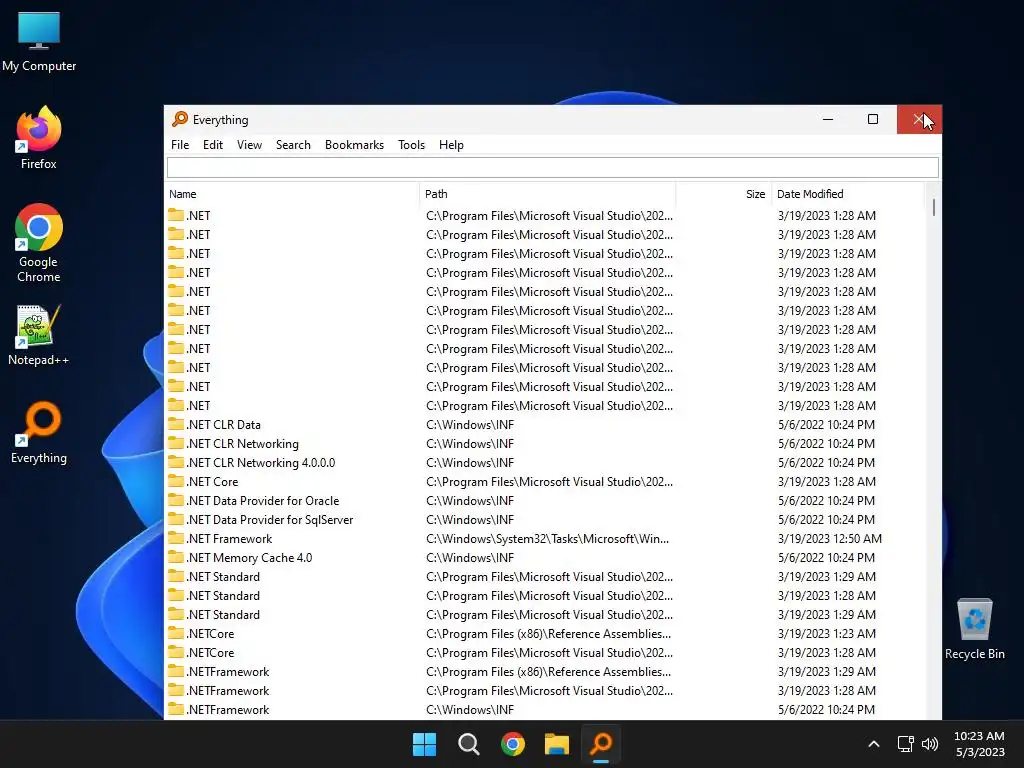Open the Bookmarks menu
This screenshot has height=768, width=1024.
point(355,145)
